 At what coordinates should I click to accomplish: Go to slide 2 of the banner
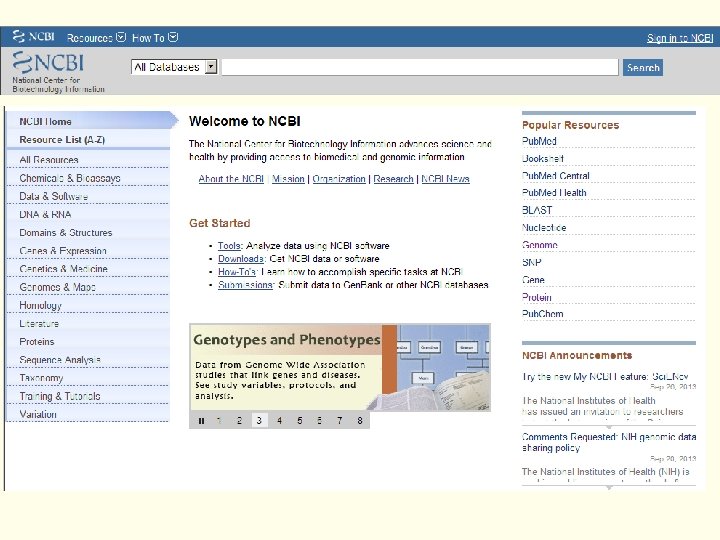coord(239,421)
